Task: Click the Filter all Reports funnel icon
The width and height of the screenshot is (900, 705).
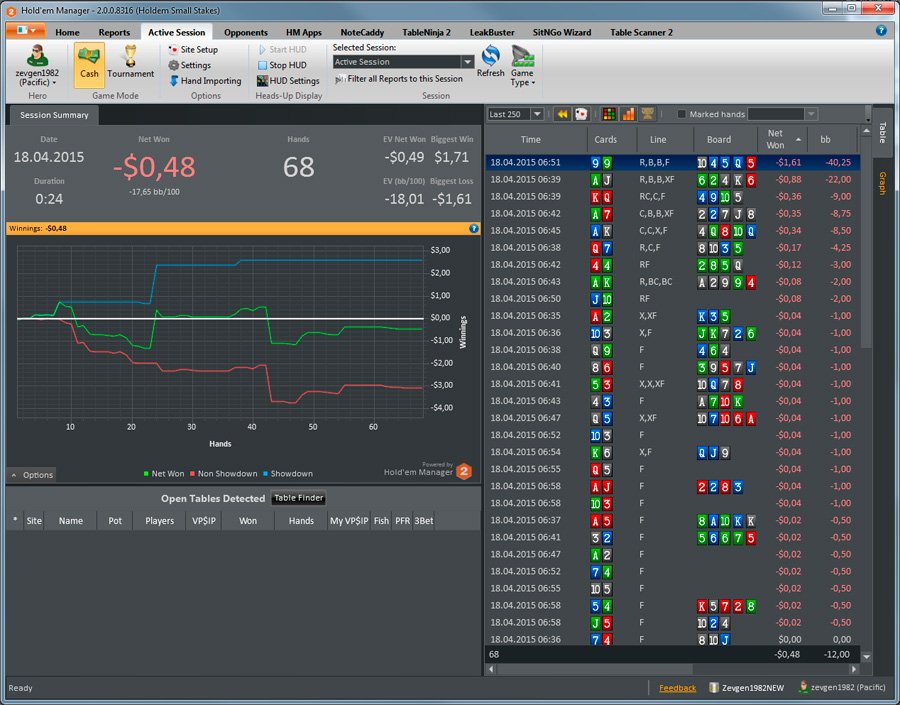Action: pyautogui.click(x=340, y=79)
